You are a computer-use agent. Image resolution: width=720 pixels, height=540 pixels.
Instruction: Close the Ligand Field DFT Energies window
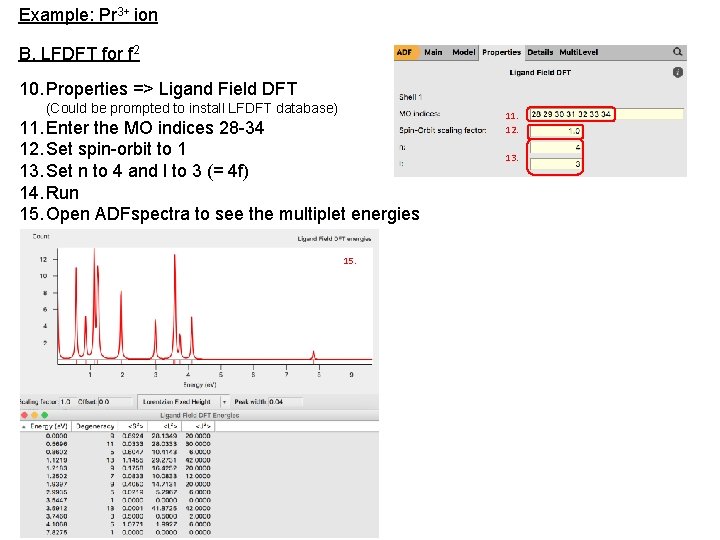24,415
